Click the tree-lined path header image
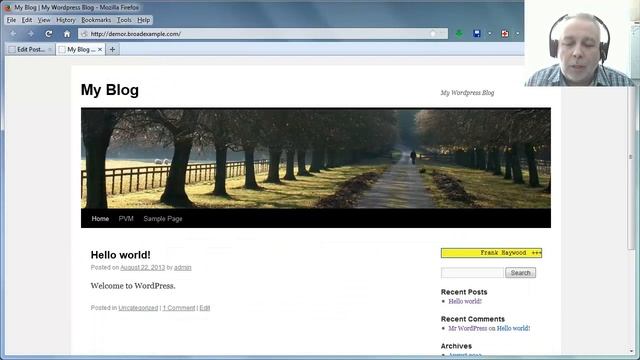640x360 pixels. pos(316,158)
